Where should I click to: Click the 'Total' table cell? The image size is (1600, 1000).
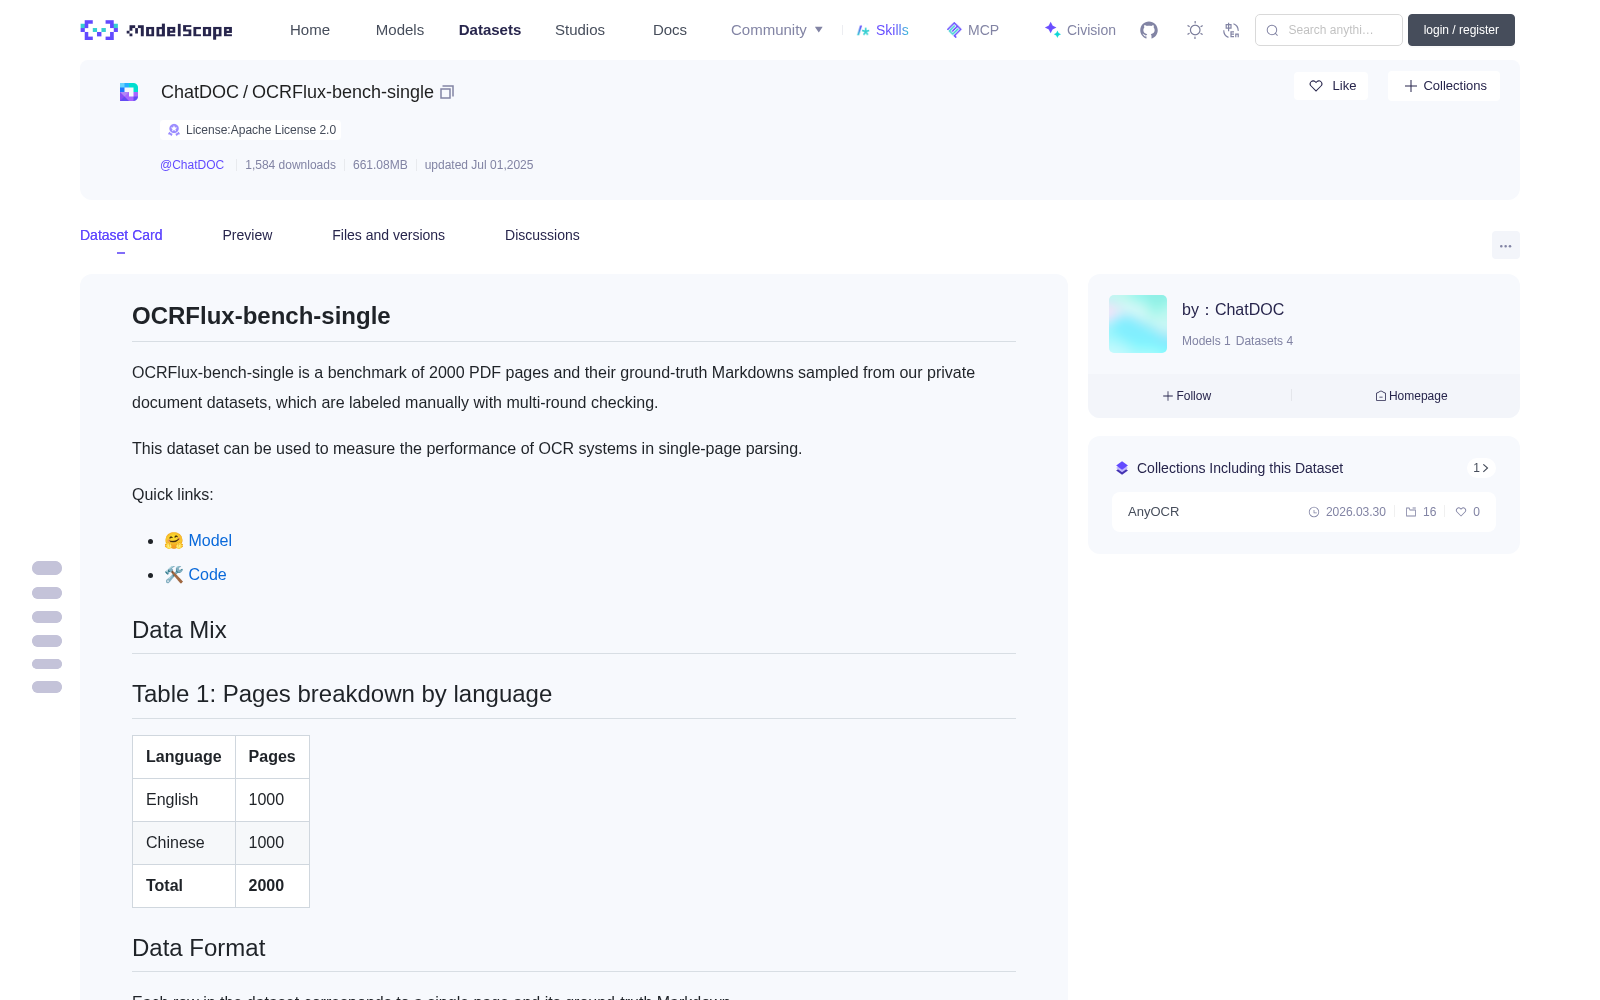coord(184,886)
